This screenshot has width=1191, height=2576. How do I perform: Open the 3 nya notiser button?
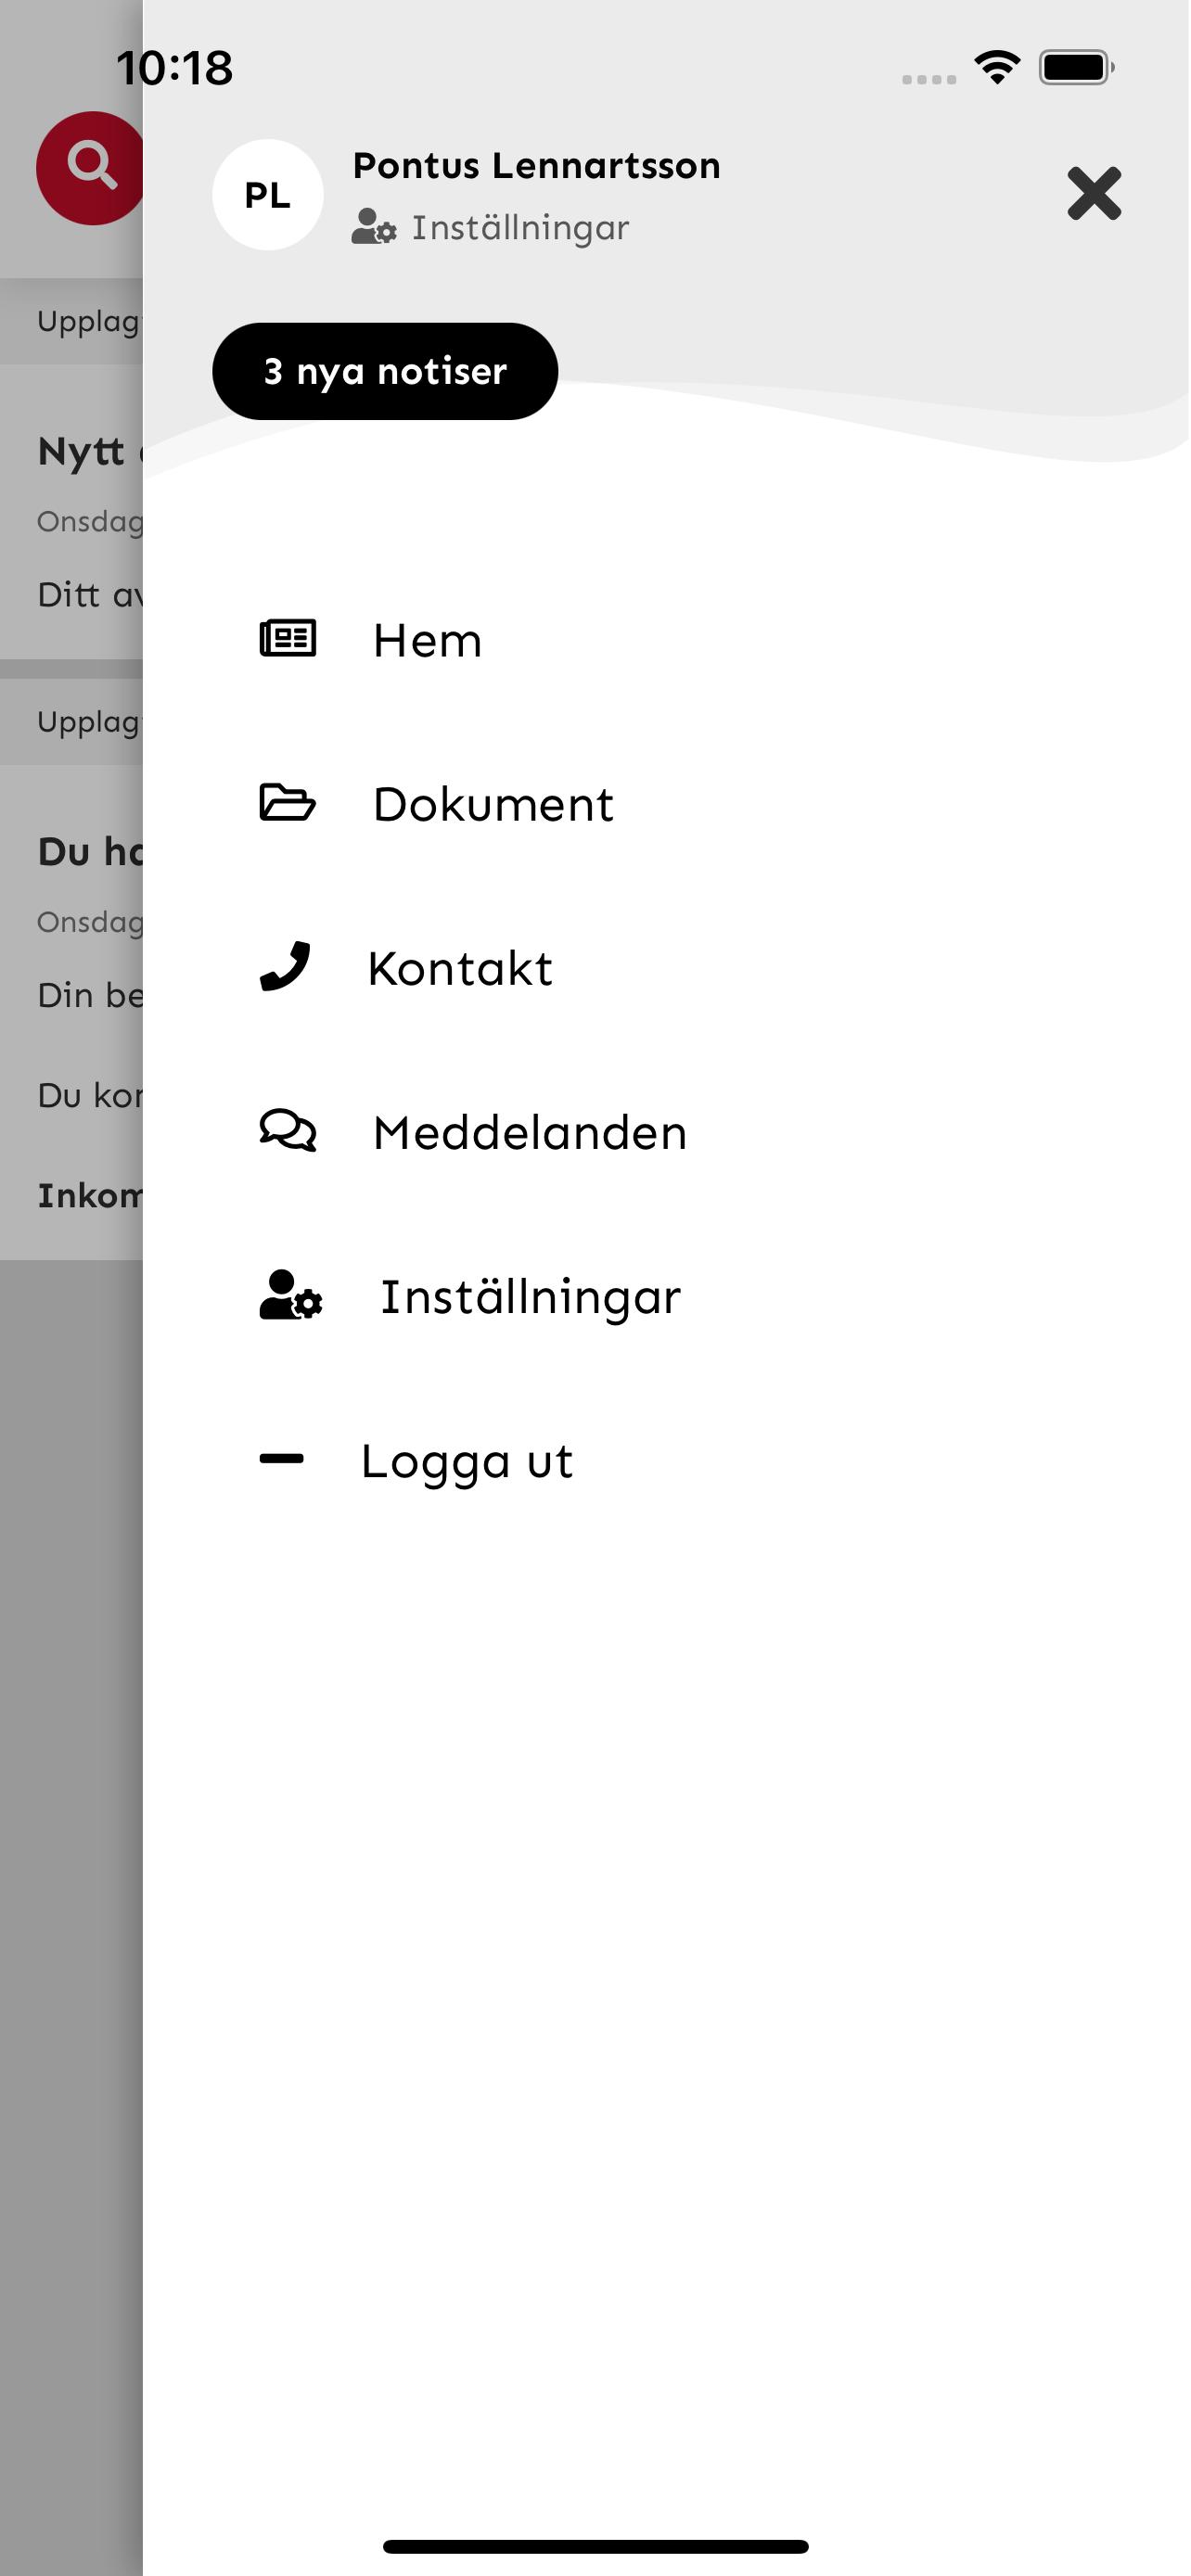click(385, 371)
